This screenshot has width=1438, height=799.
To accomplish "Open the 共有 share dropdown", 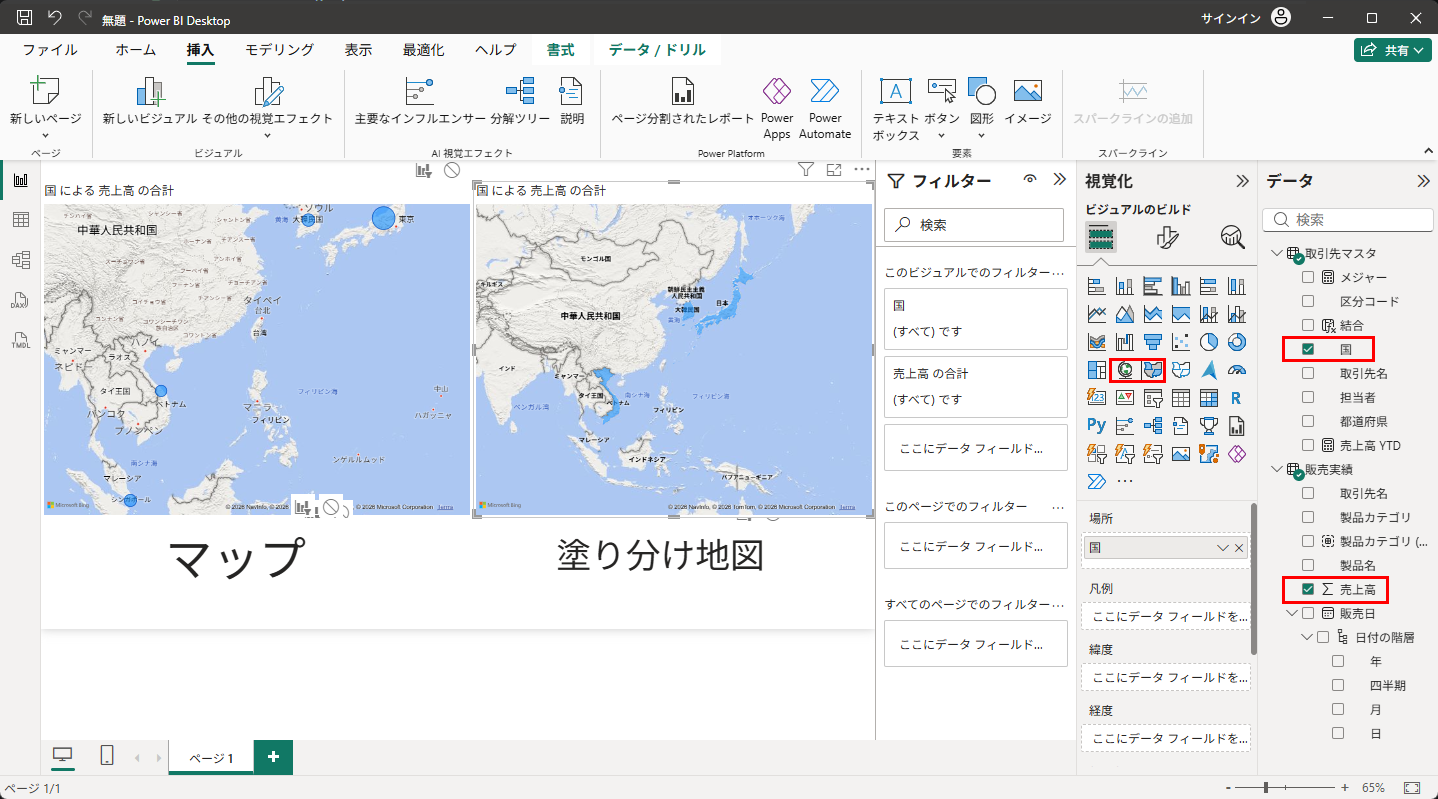I will click(x=1393, y=50).
